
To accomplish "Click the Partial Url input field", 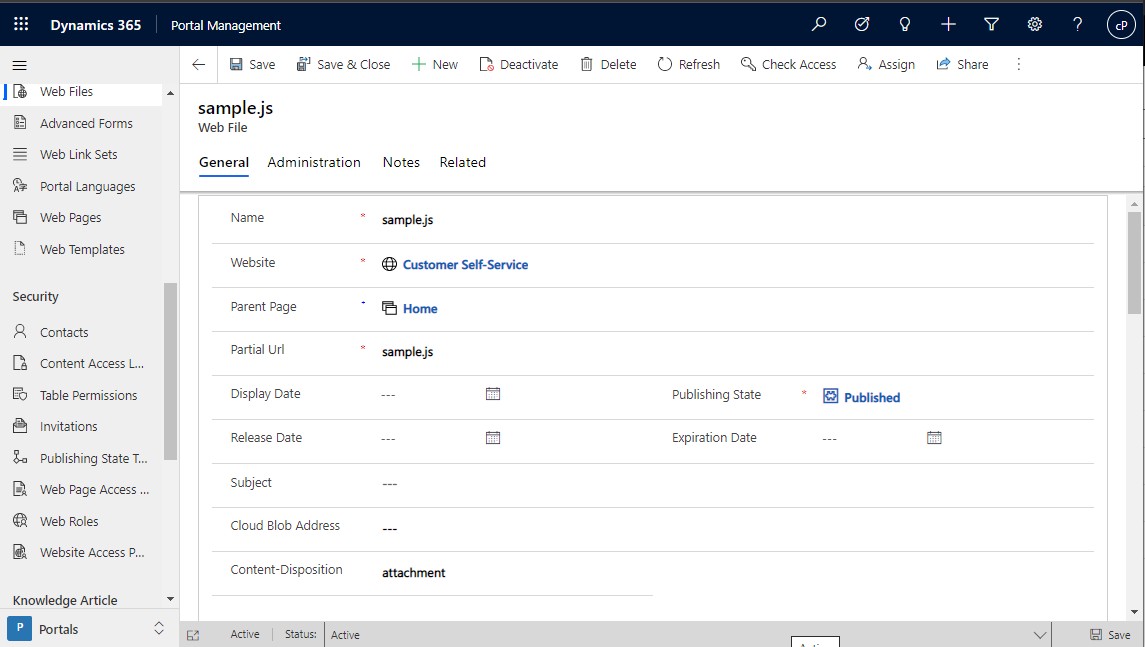I will (700, 352).
